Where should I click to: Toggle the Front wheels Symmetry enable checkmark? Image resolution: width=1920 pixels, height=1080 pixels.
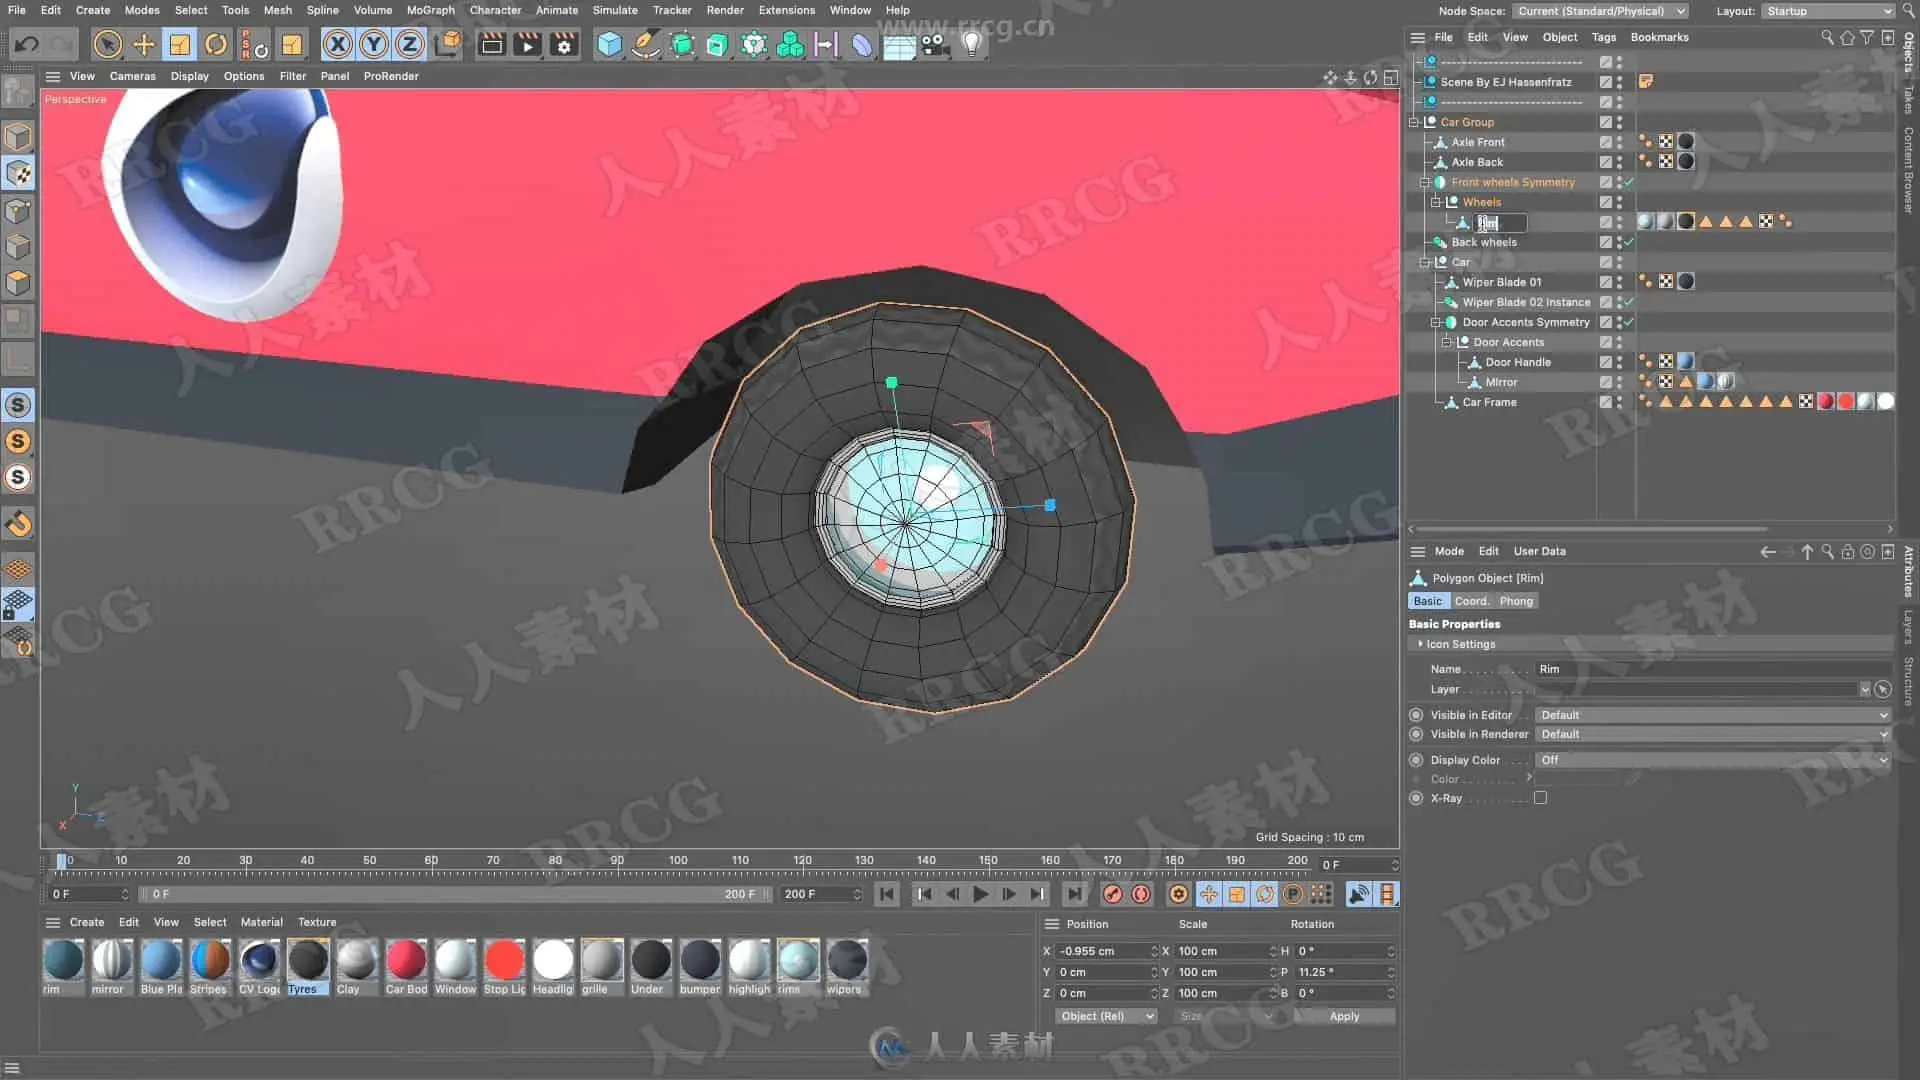coord(1629,182)
